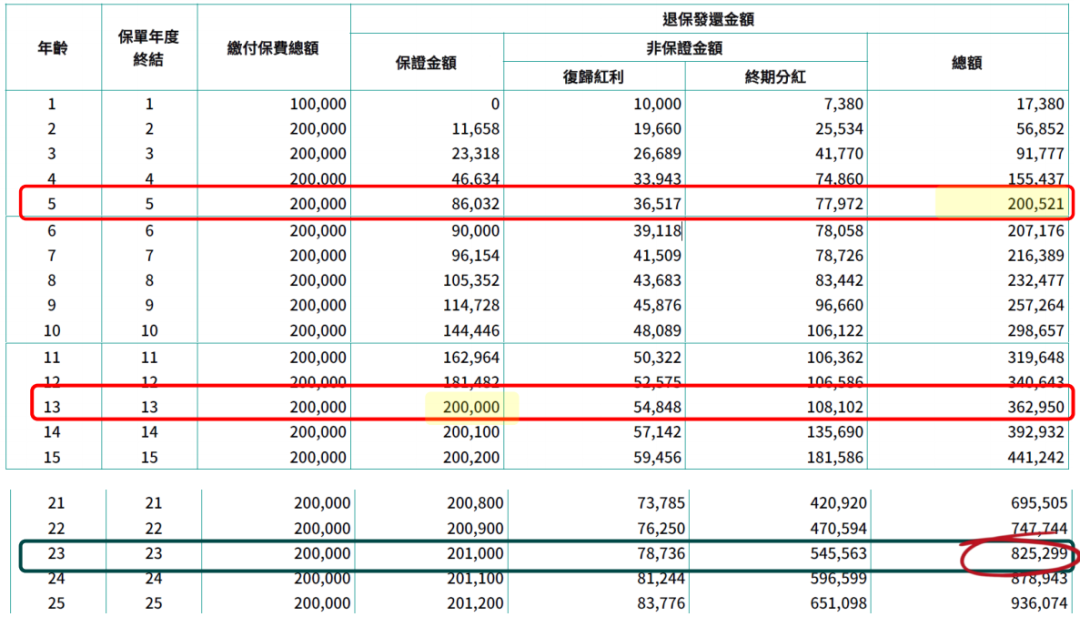Screen dimensions: 1080x637
Task: Click the 11,658 guaranteed amount
Action: coord(475,129)
